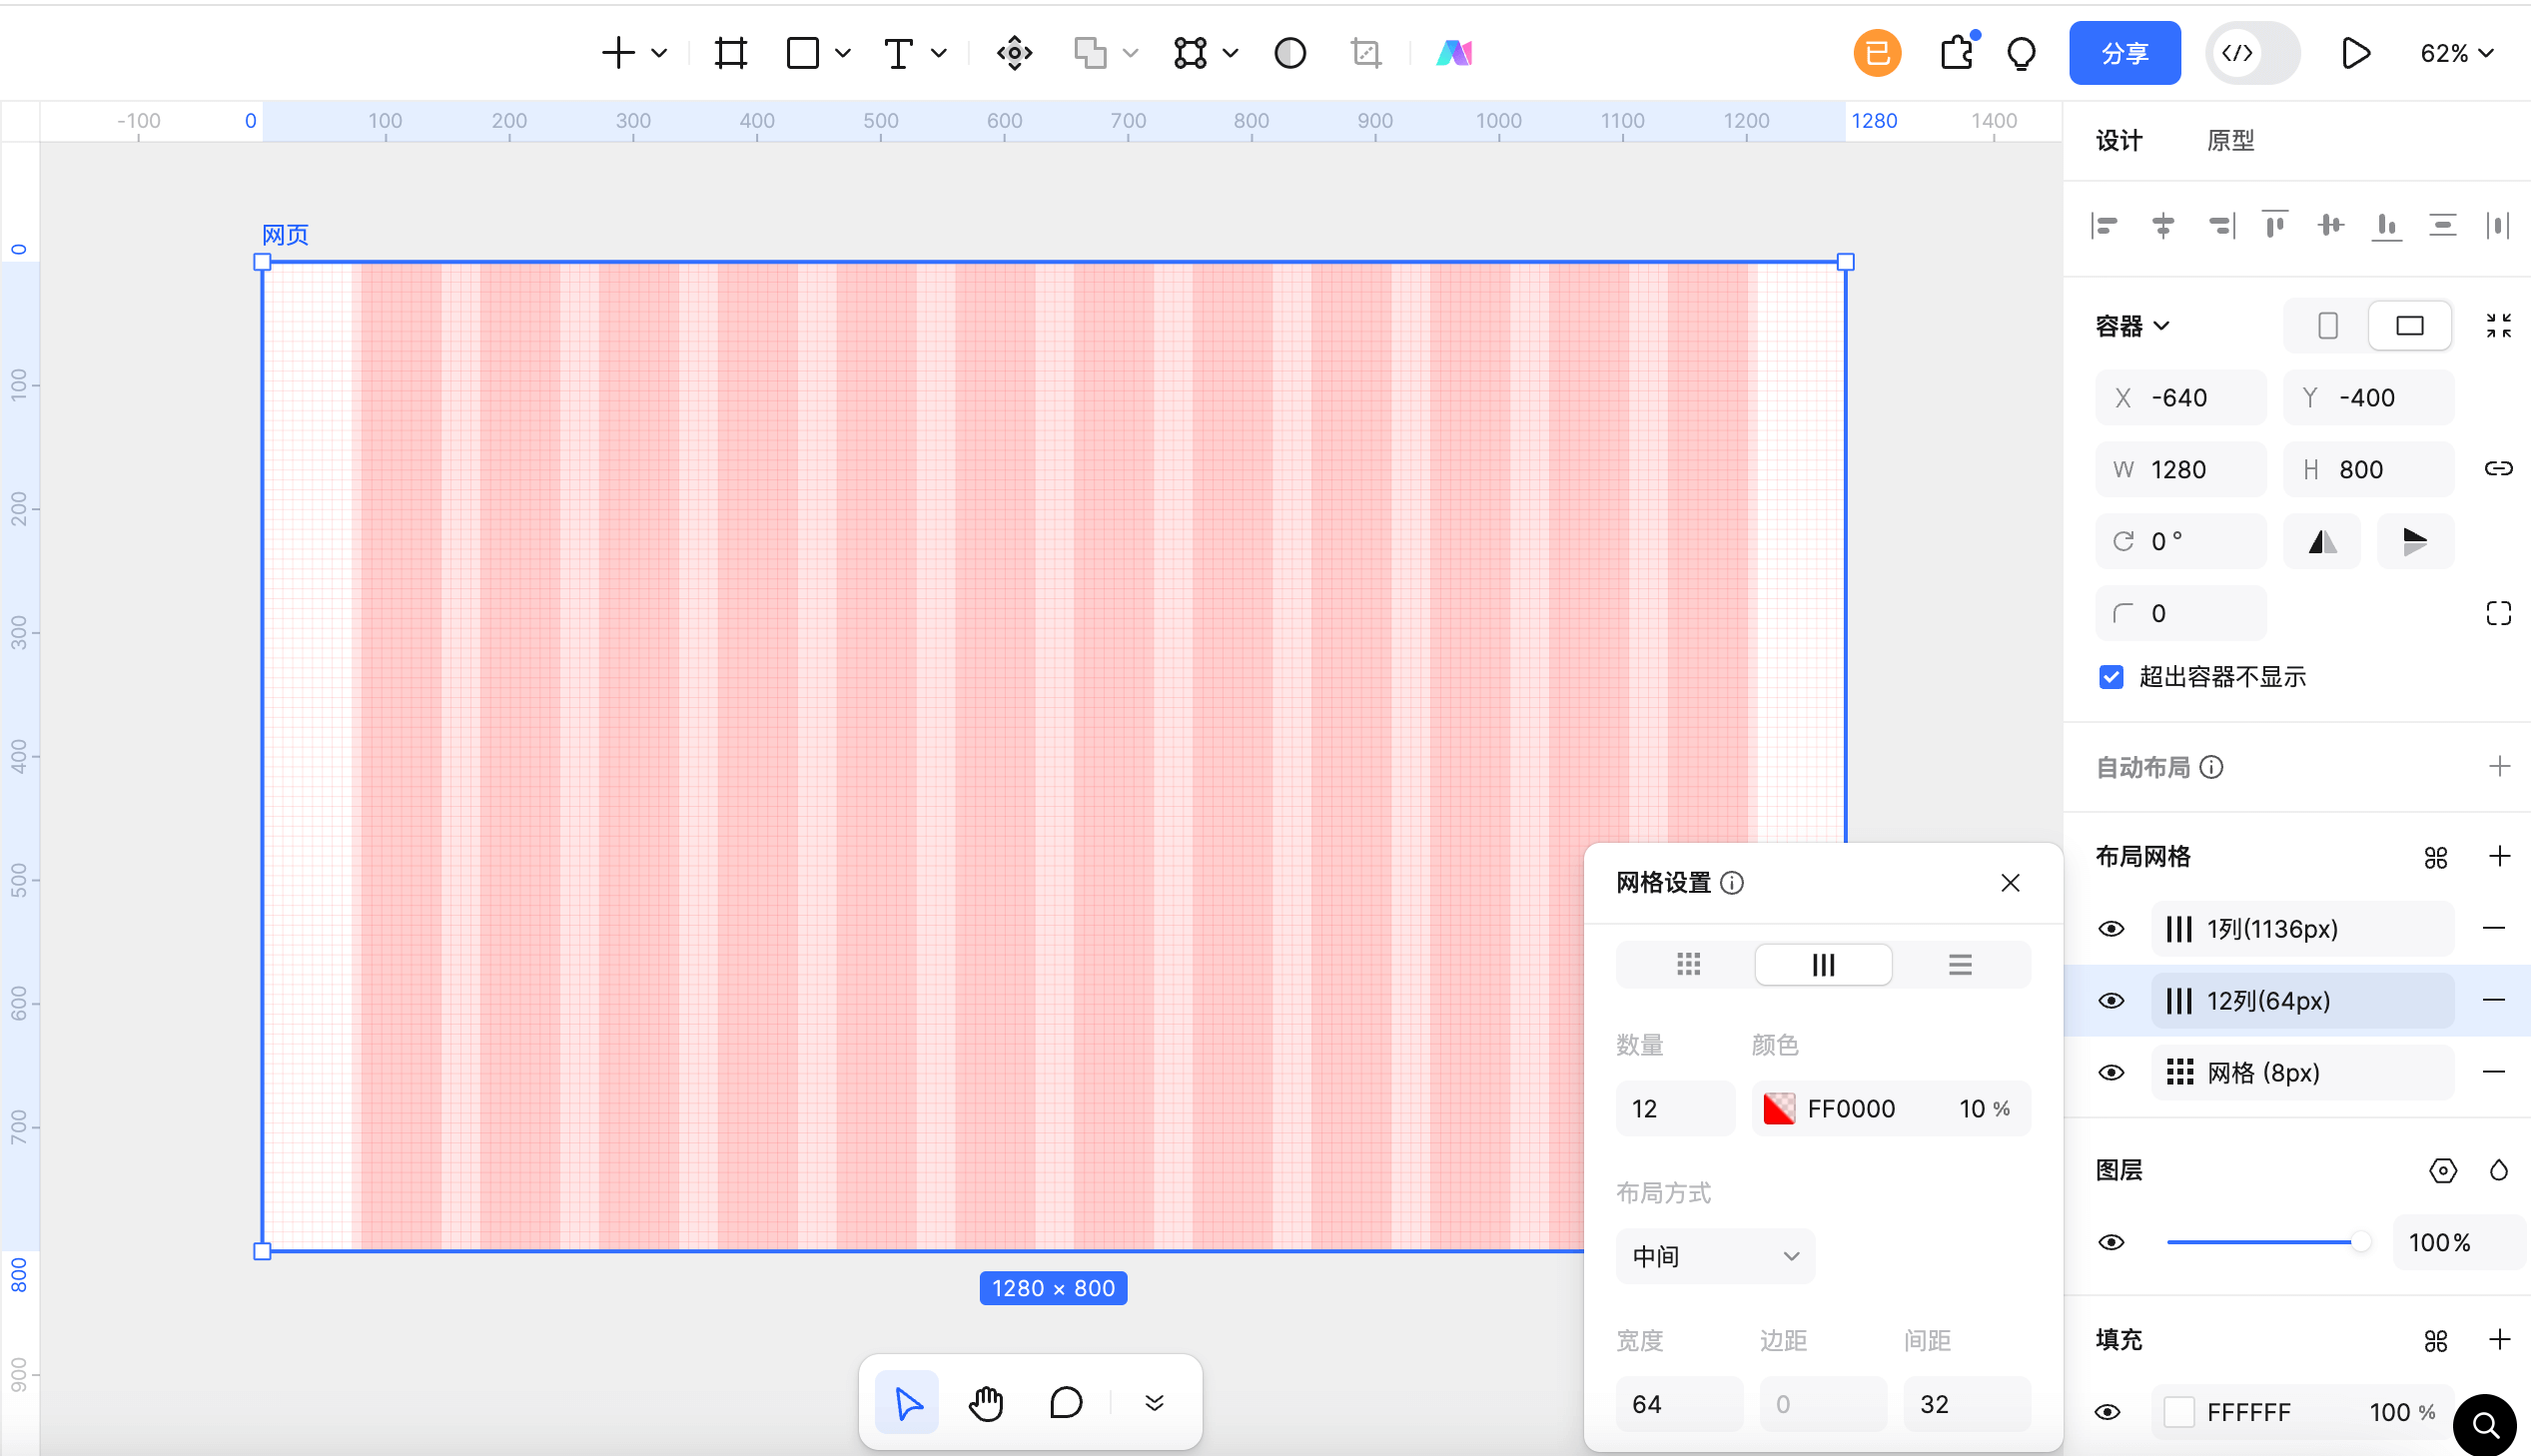Viewport: 2531px width, 1456px height.
Task: Toggle the code mode switch
Action: tap(2252, 53)
